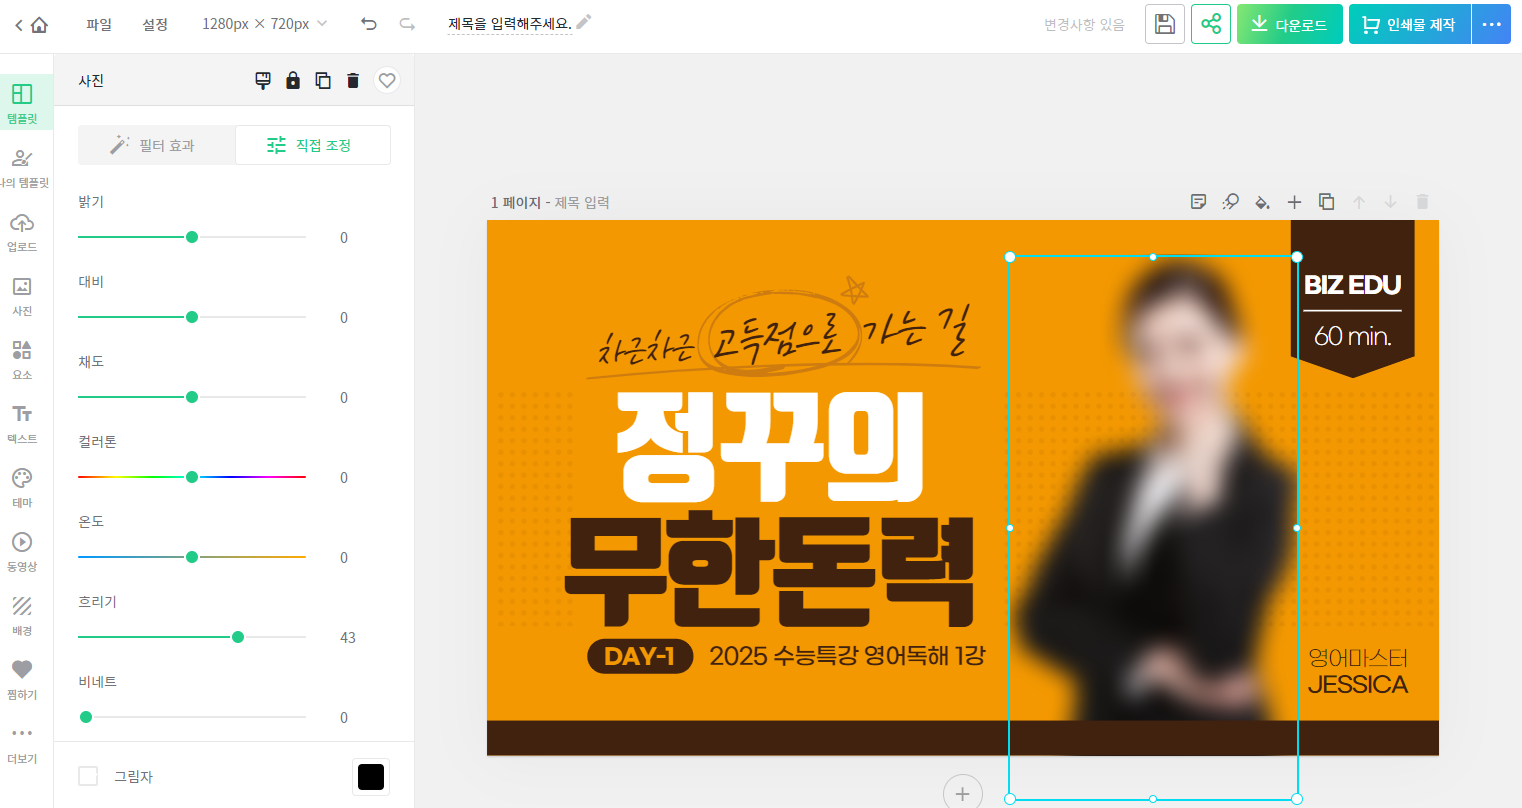This screenshot has height=808, width=1522.
Task: Enable the 그림자 checkbox
Action: pos(88,776)
